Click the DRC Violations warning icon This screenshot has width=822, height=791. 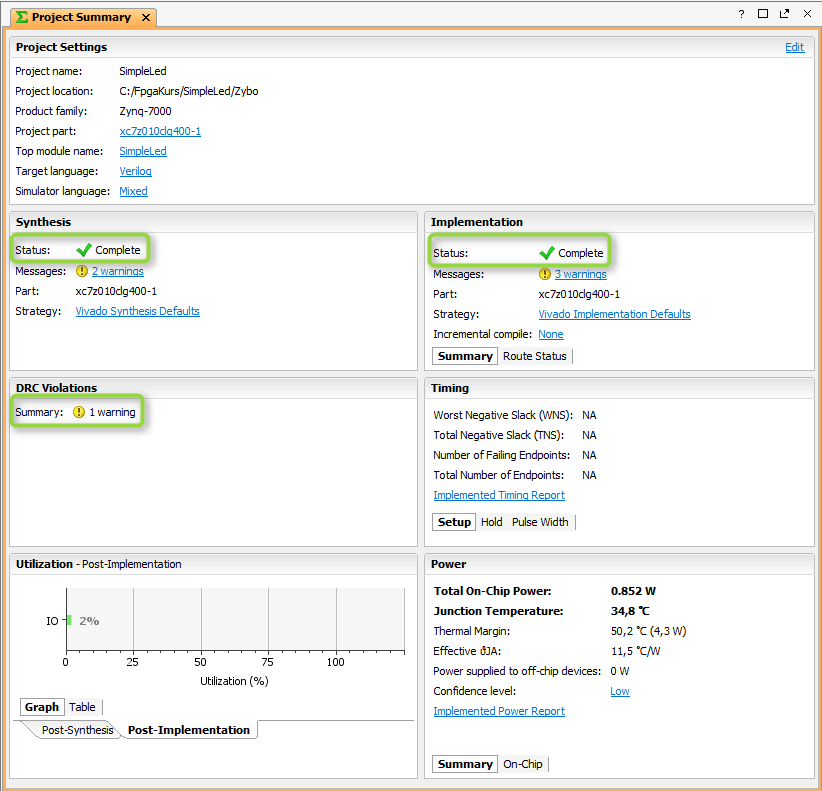coord(79,412)
